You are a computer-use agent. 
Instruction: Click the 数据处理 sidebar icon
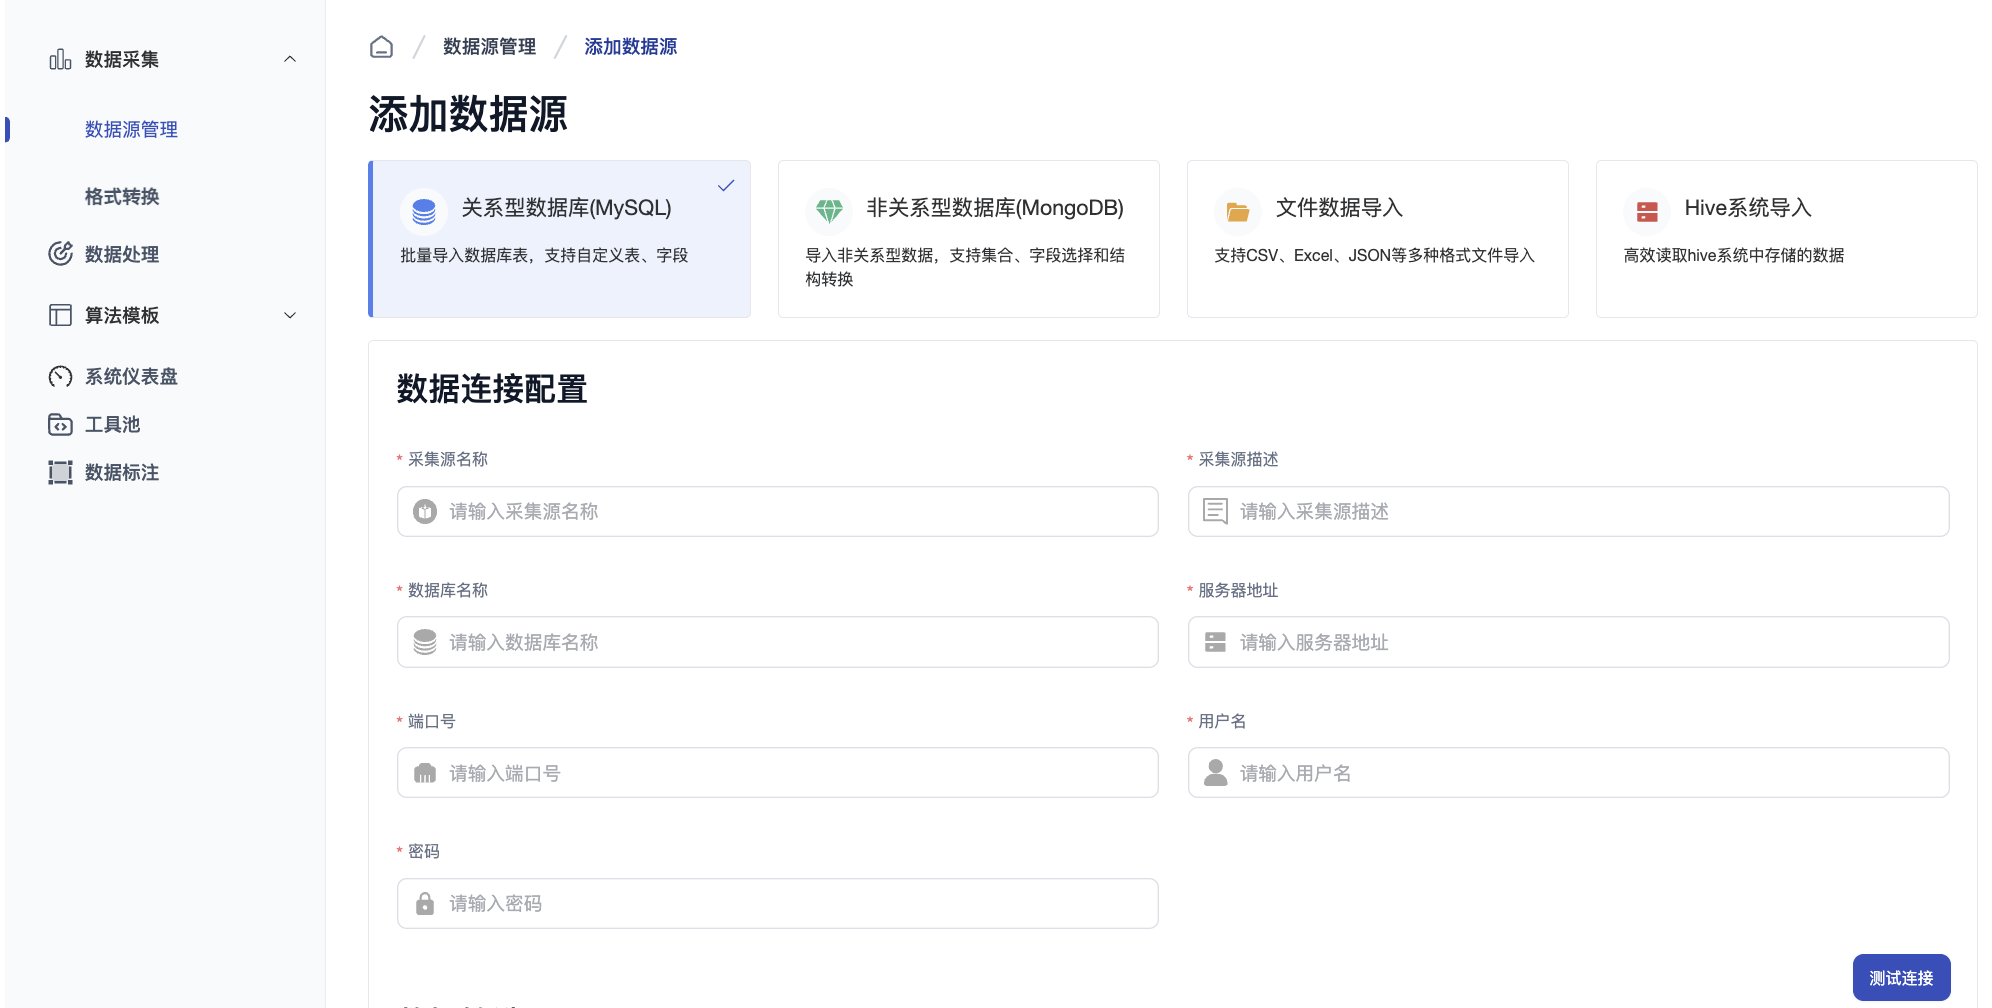pyautogui.click(x=60, y=254)
